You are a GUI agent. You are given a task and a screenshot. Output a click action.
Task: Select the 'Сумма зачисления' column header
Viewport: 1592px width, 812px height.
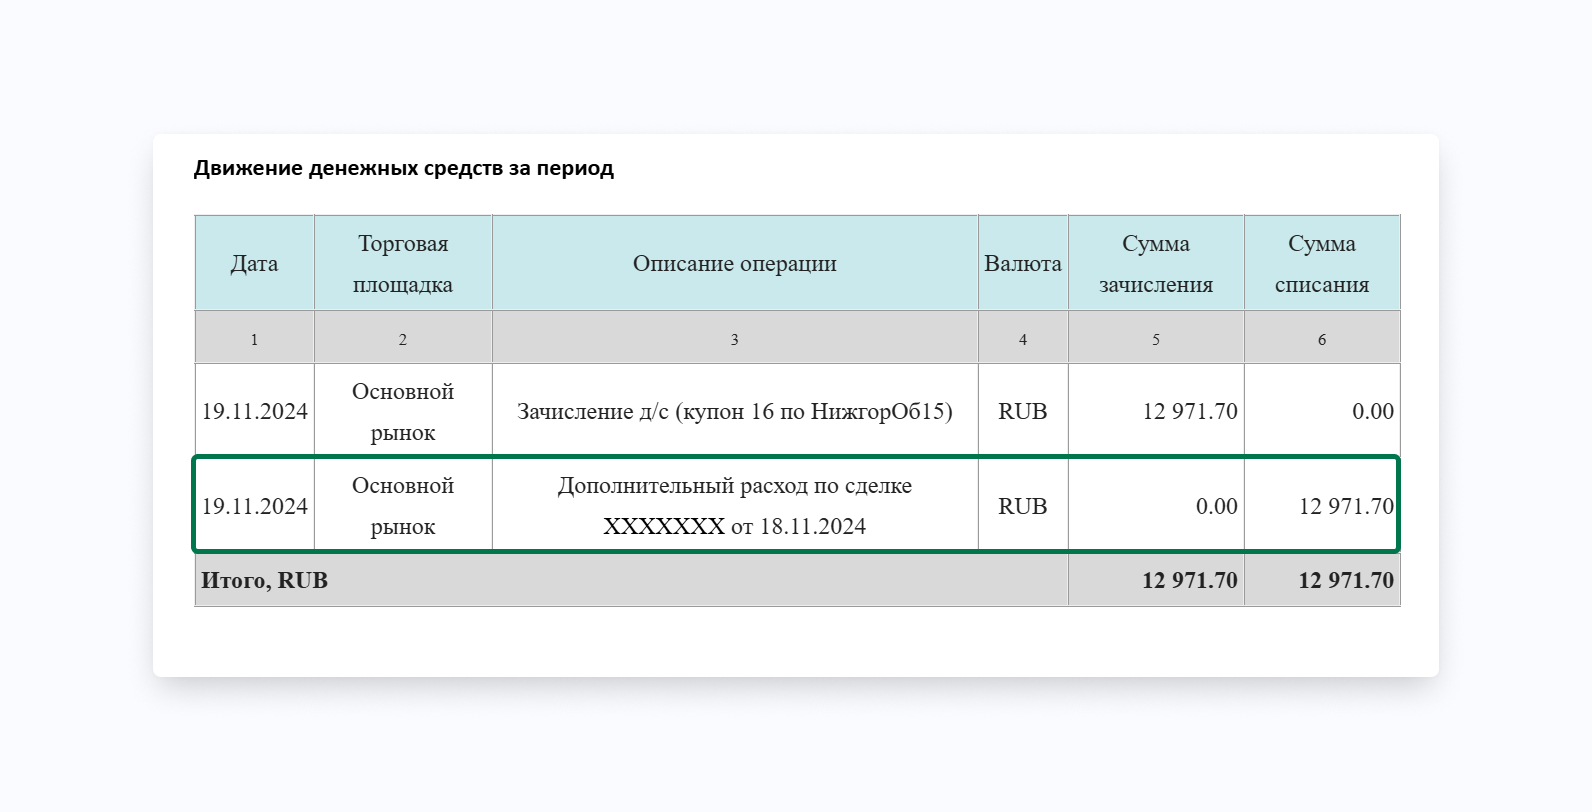[x=1156, y=263]
